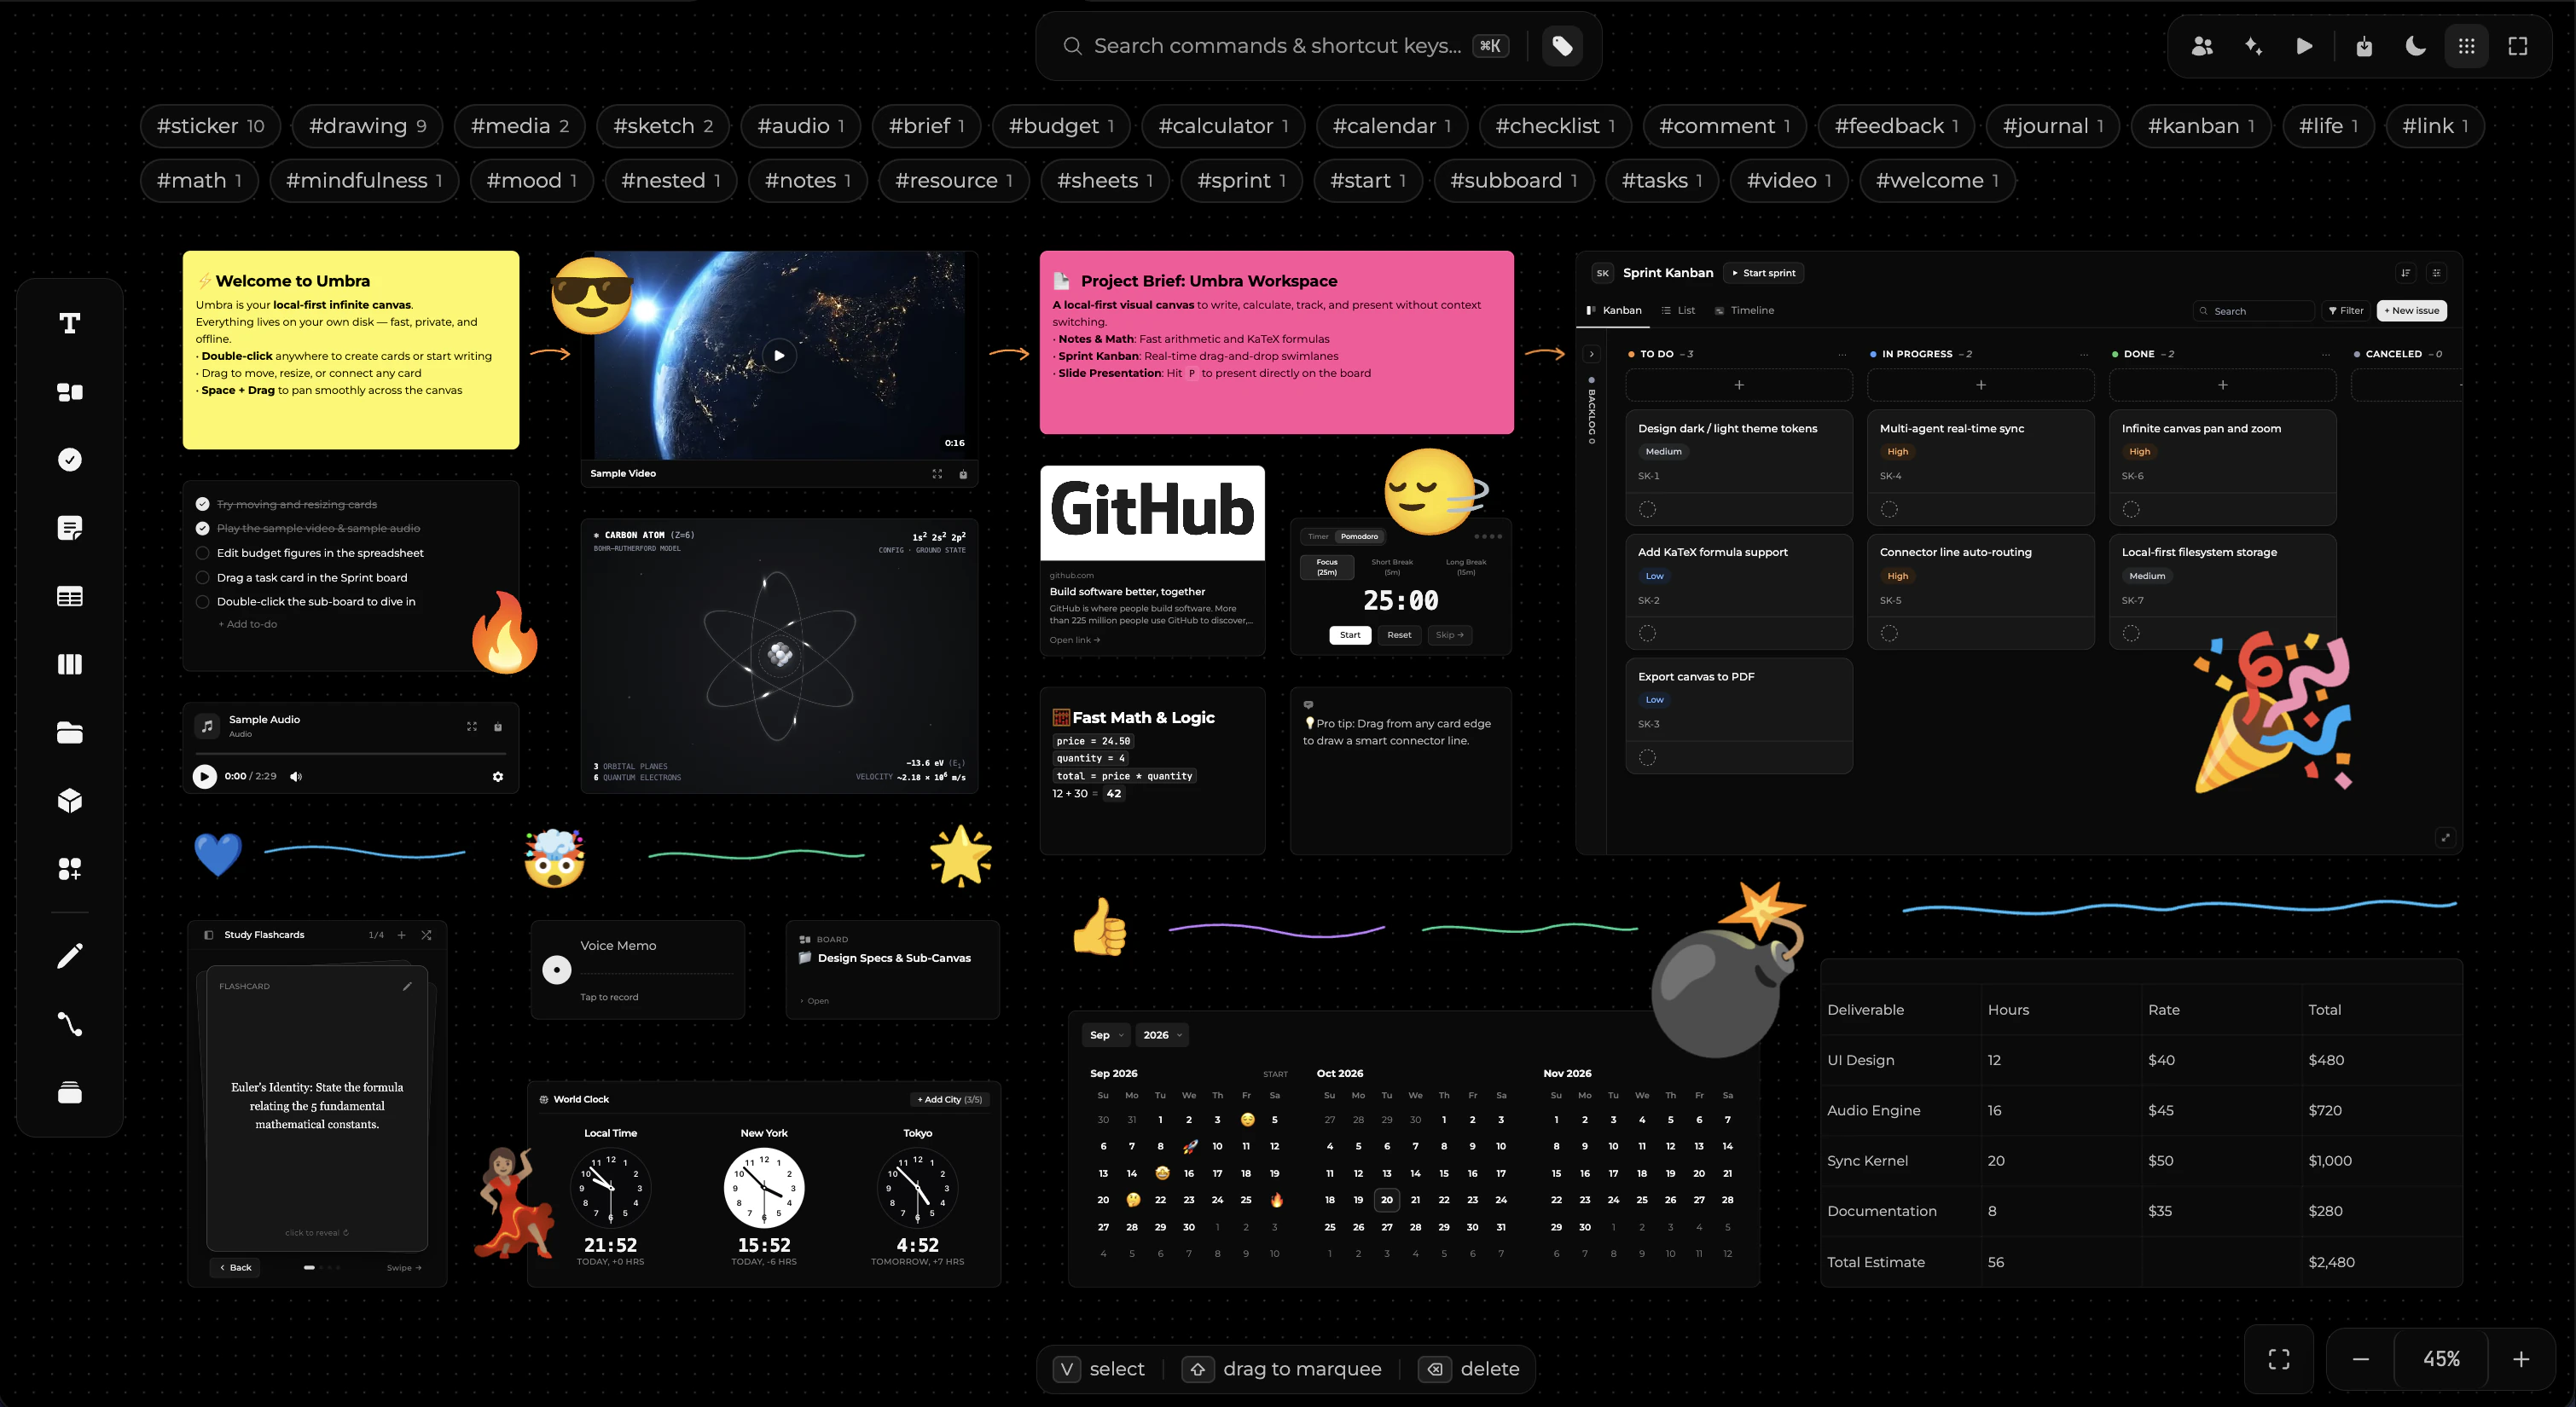The width and height of the screenshot is (2576, 1407).
Task: Select the pencil drawing tool
Action: pyautogui.click(x=69, y=956)
